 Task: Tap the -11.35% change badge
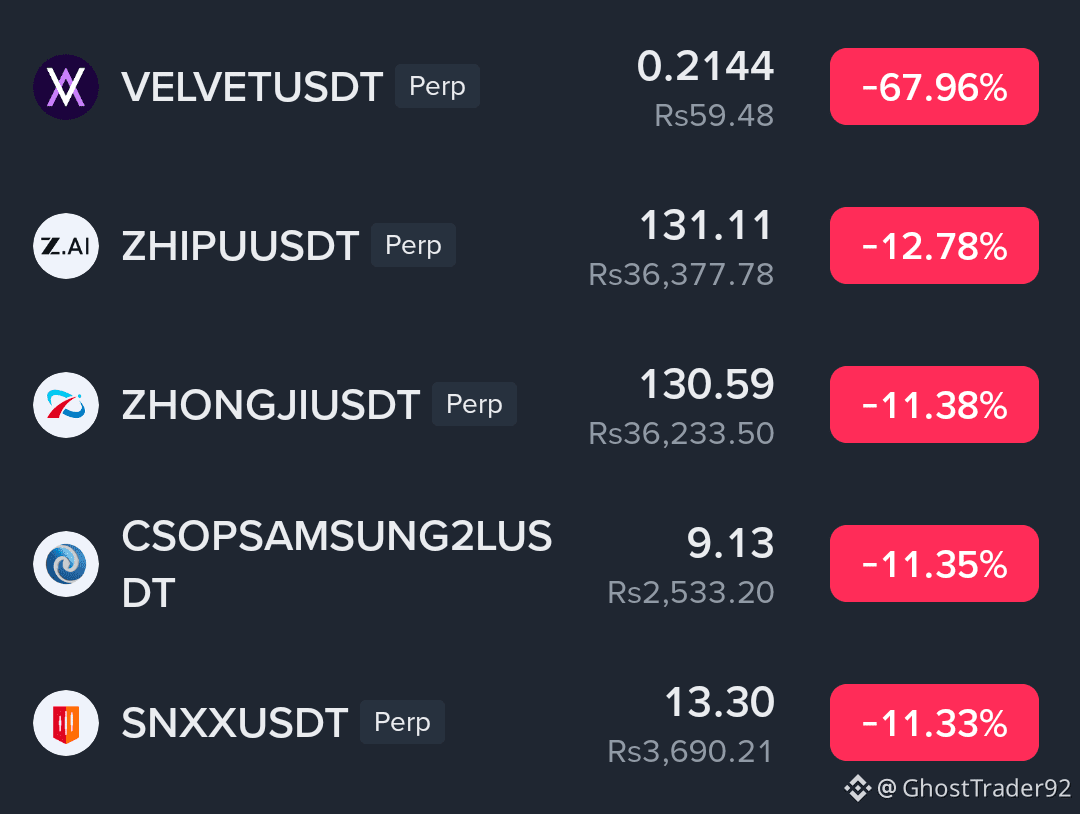(934, 564)
